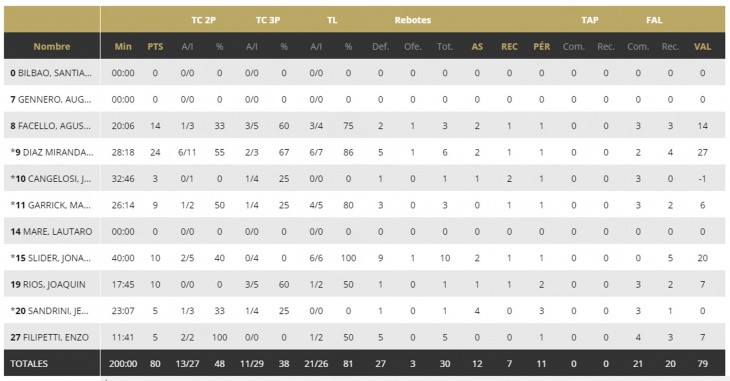Select the AS assists column header
Screen dimensions: 730x381
477,47
